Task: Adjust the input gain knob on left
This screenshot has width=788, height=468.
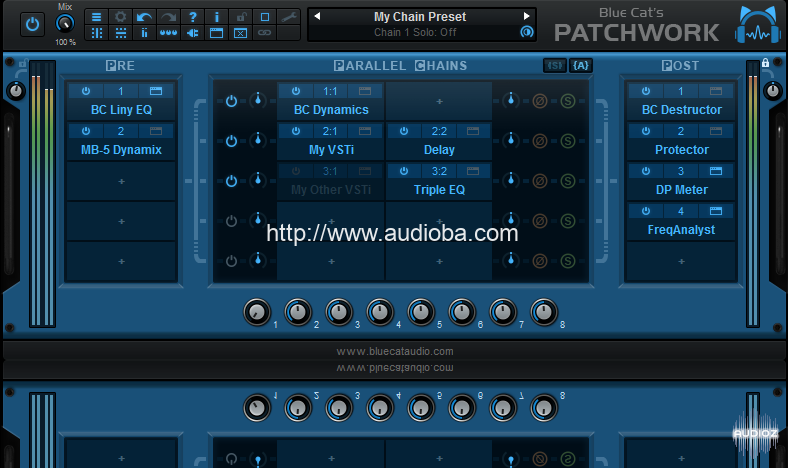Action: coord(16,91)
